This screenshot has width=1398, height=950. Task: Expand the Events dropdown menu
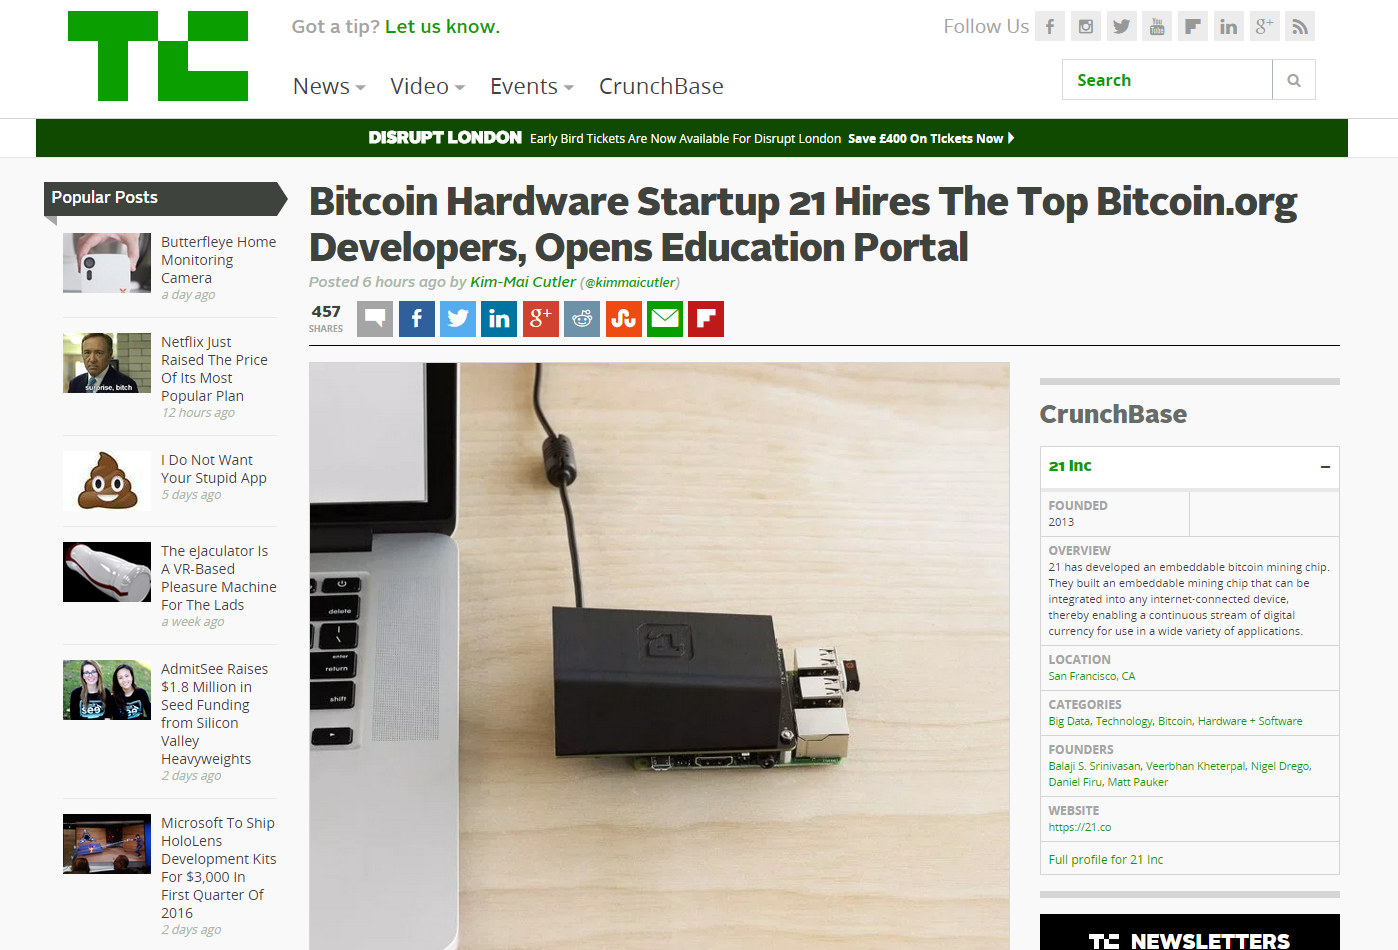click(x=532, y=86)
